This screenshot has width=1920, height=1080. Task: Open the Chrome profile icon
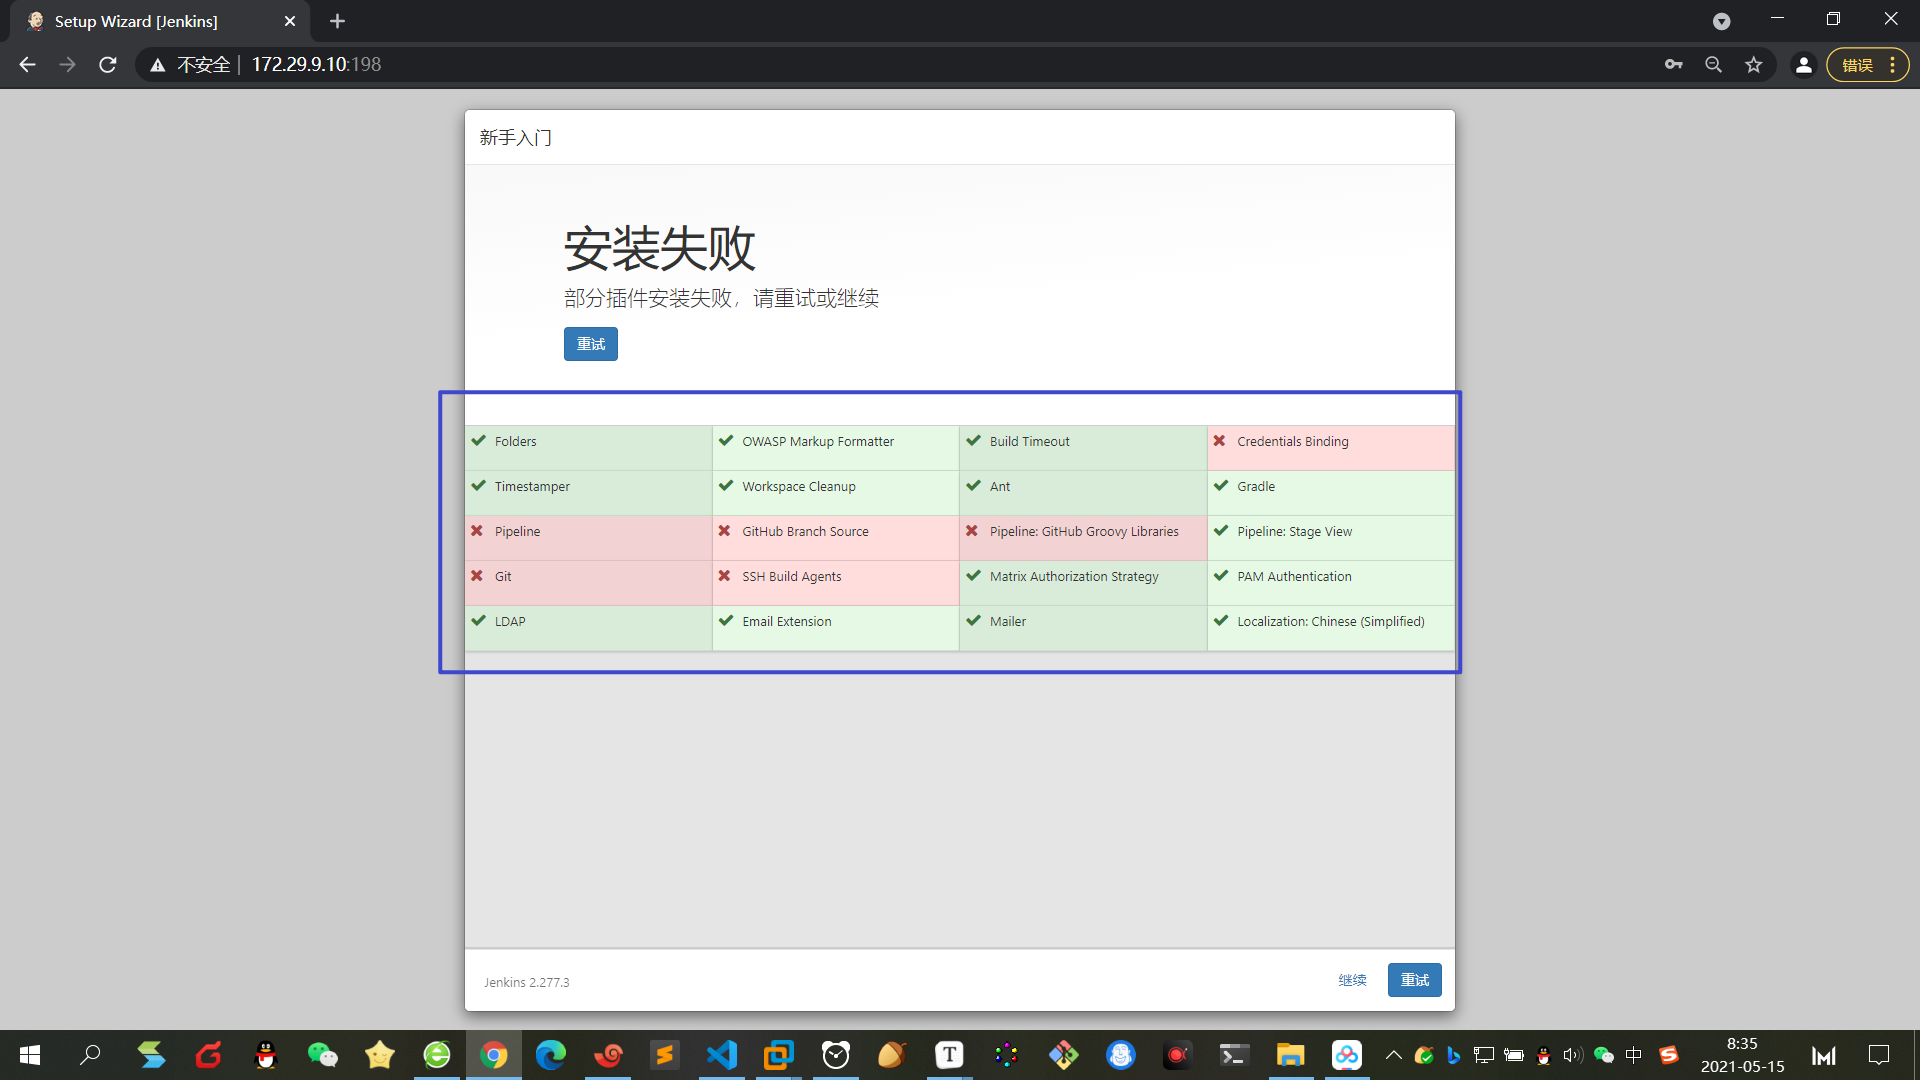1803,65
